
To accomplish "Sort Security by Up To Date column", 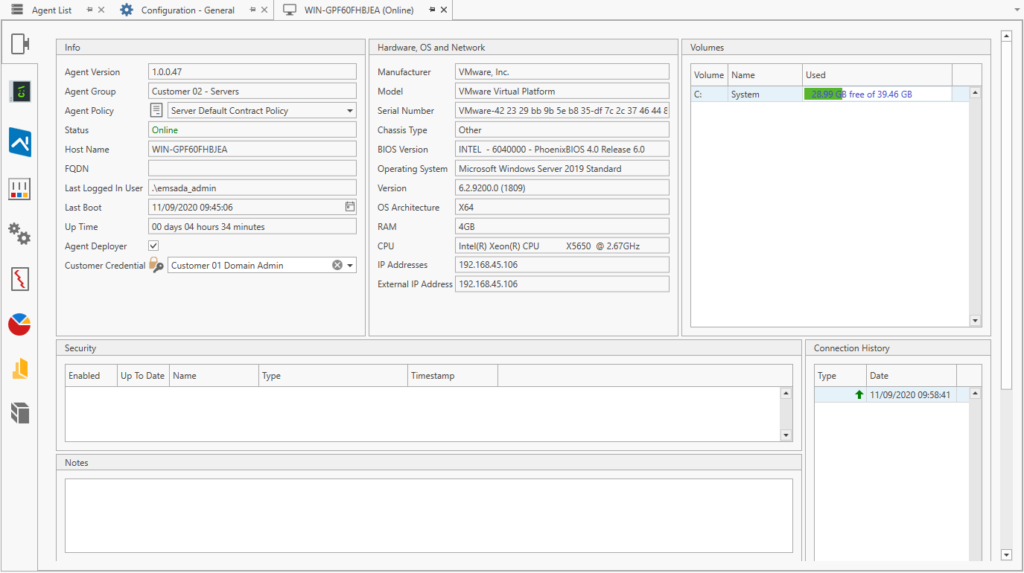I will [x=143, y=376].
